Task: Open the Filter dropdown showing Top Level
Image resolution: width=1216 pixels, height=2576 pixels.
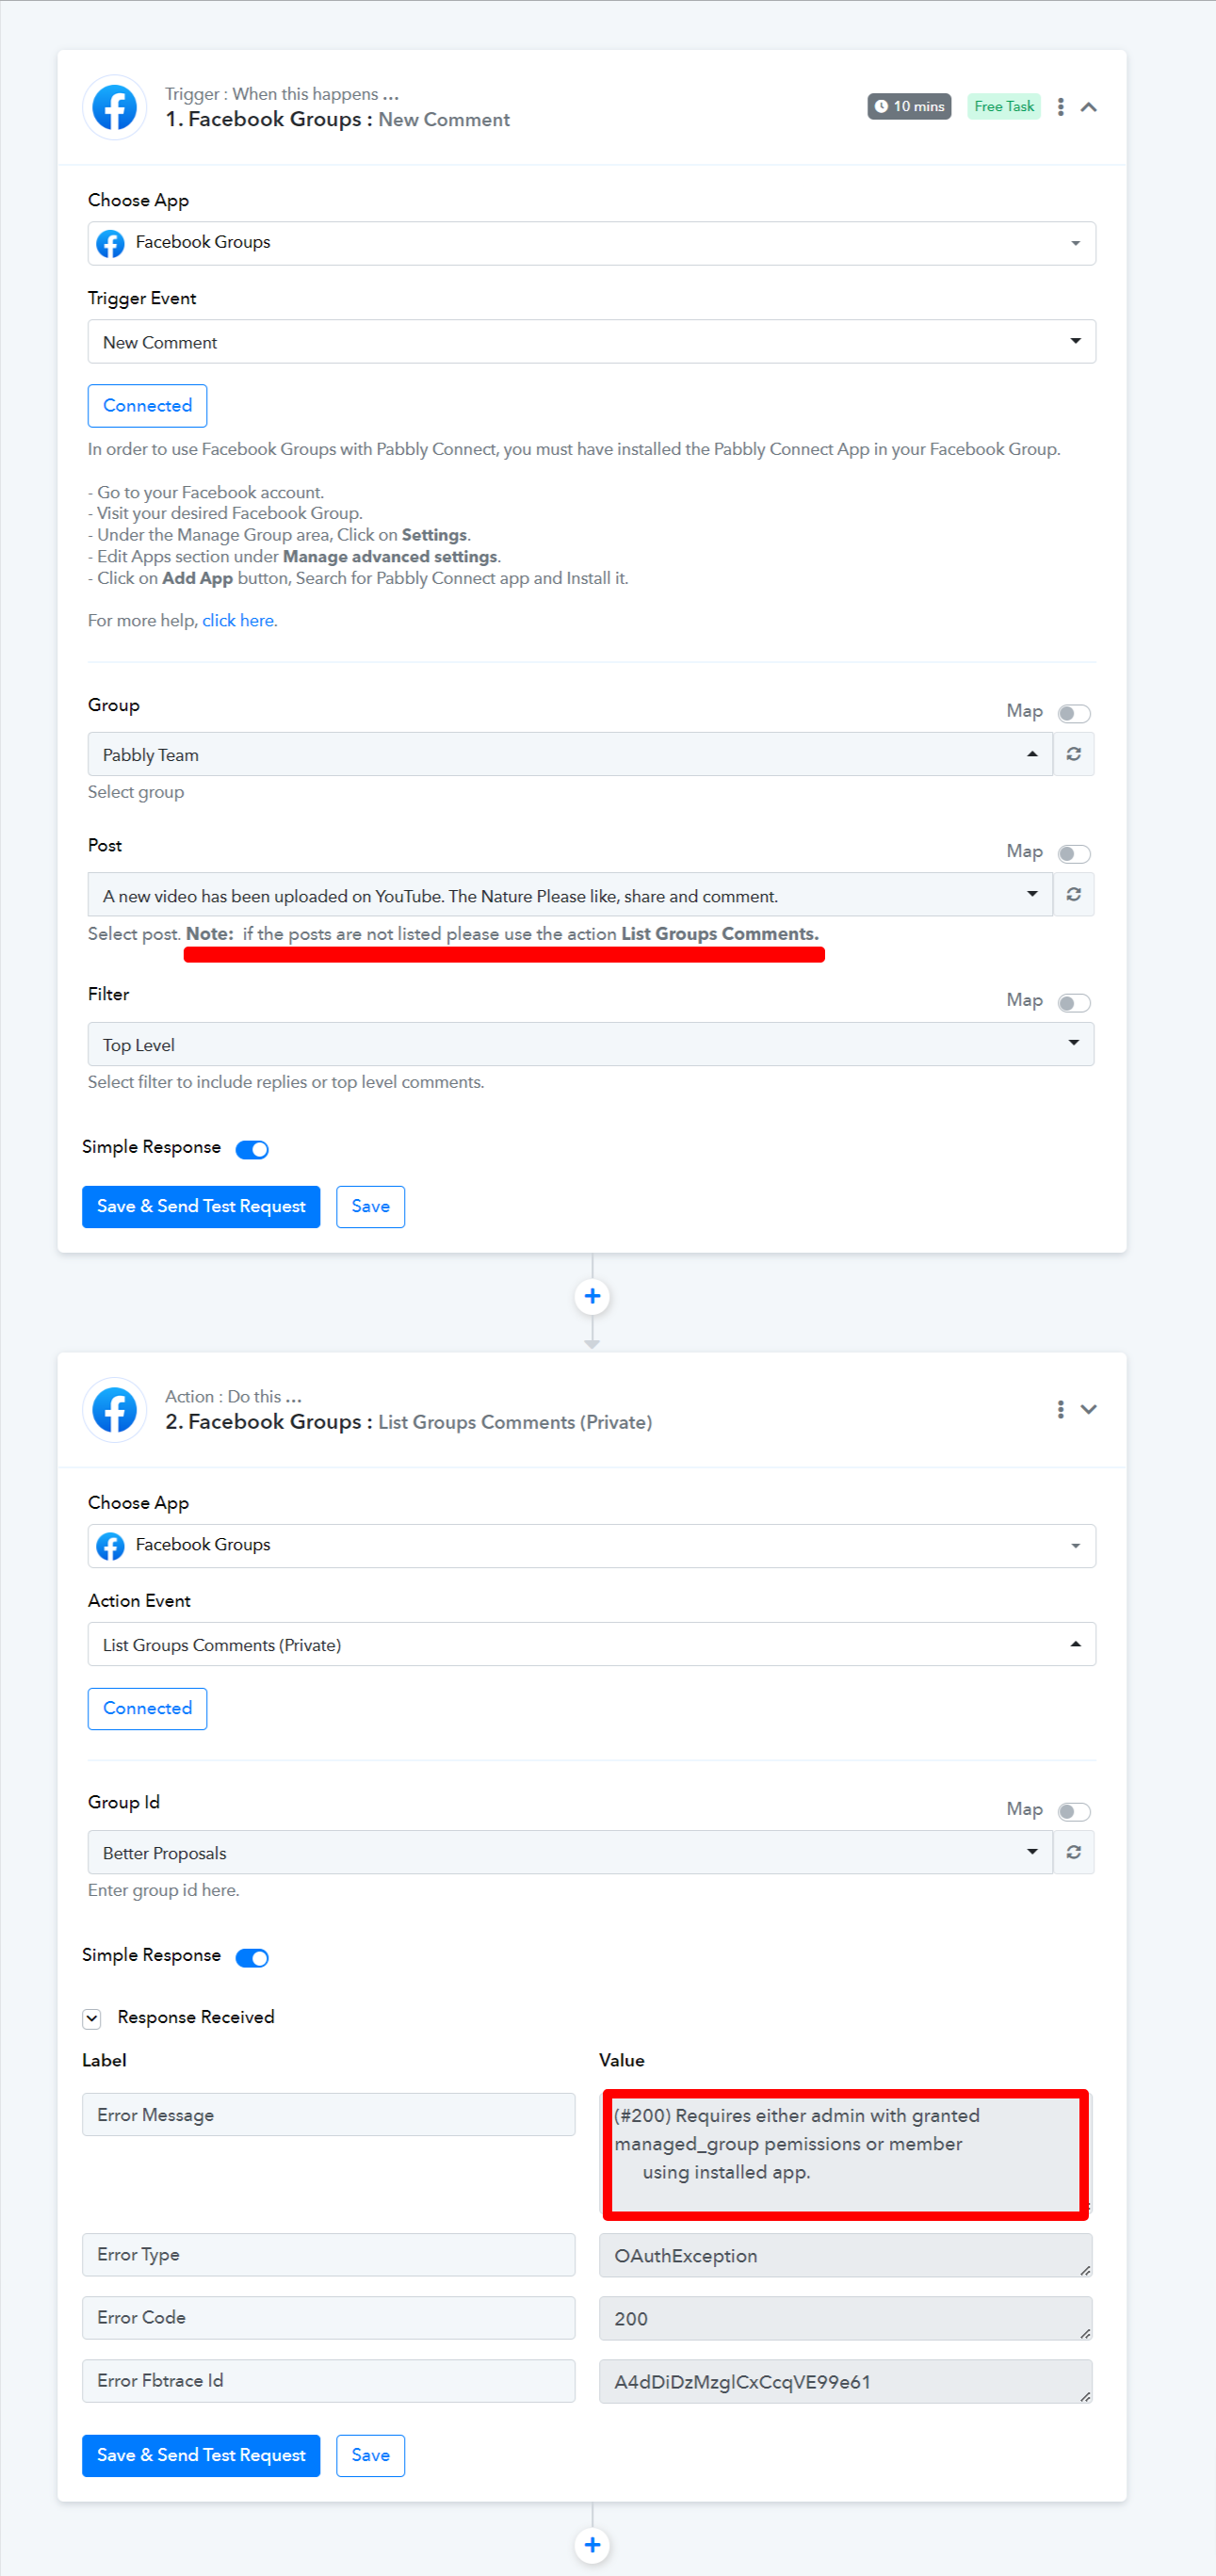Action: coord(591,1044)
